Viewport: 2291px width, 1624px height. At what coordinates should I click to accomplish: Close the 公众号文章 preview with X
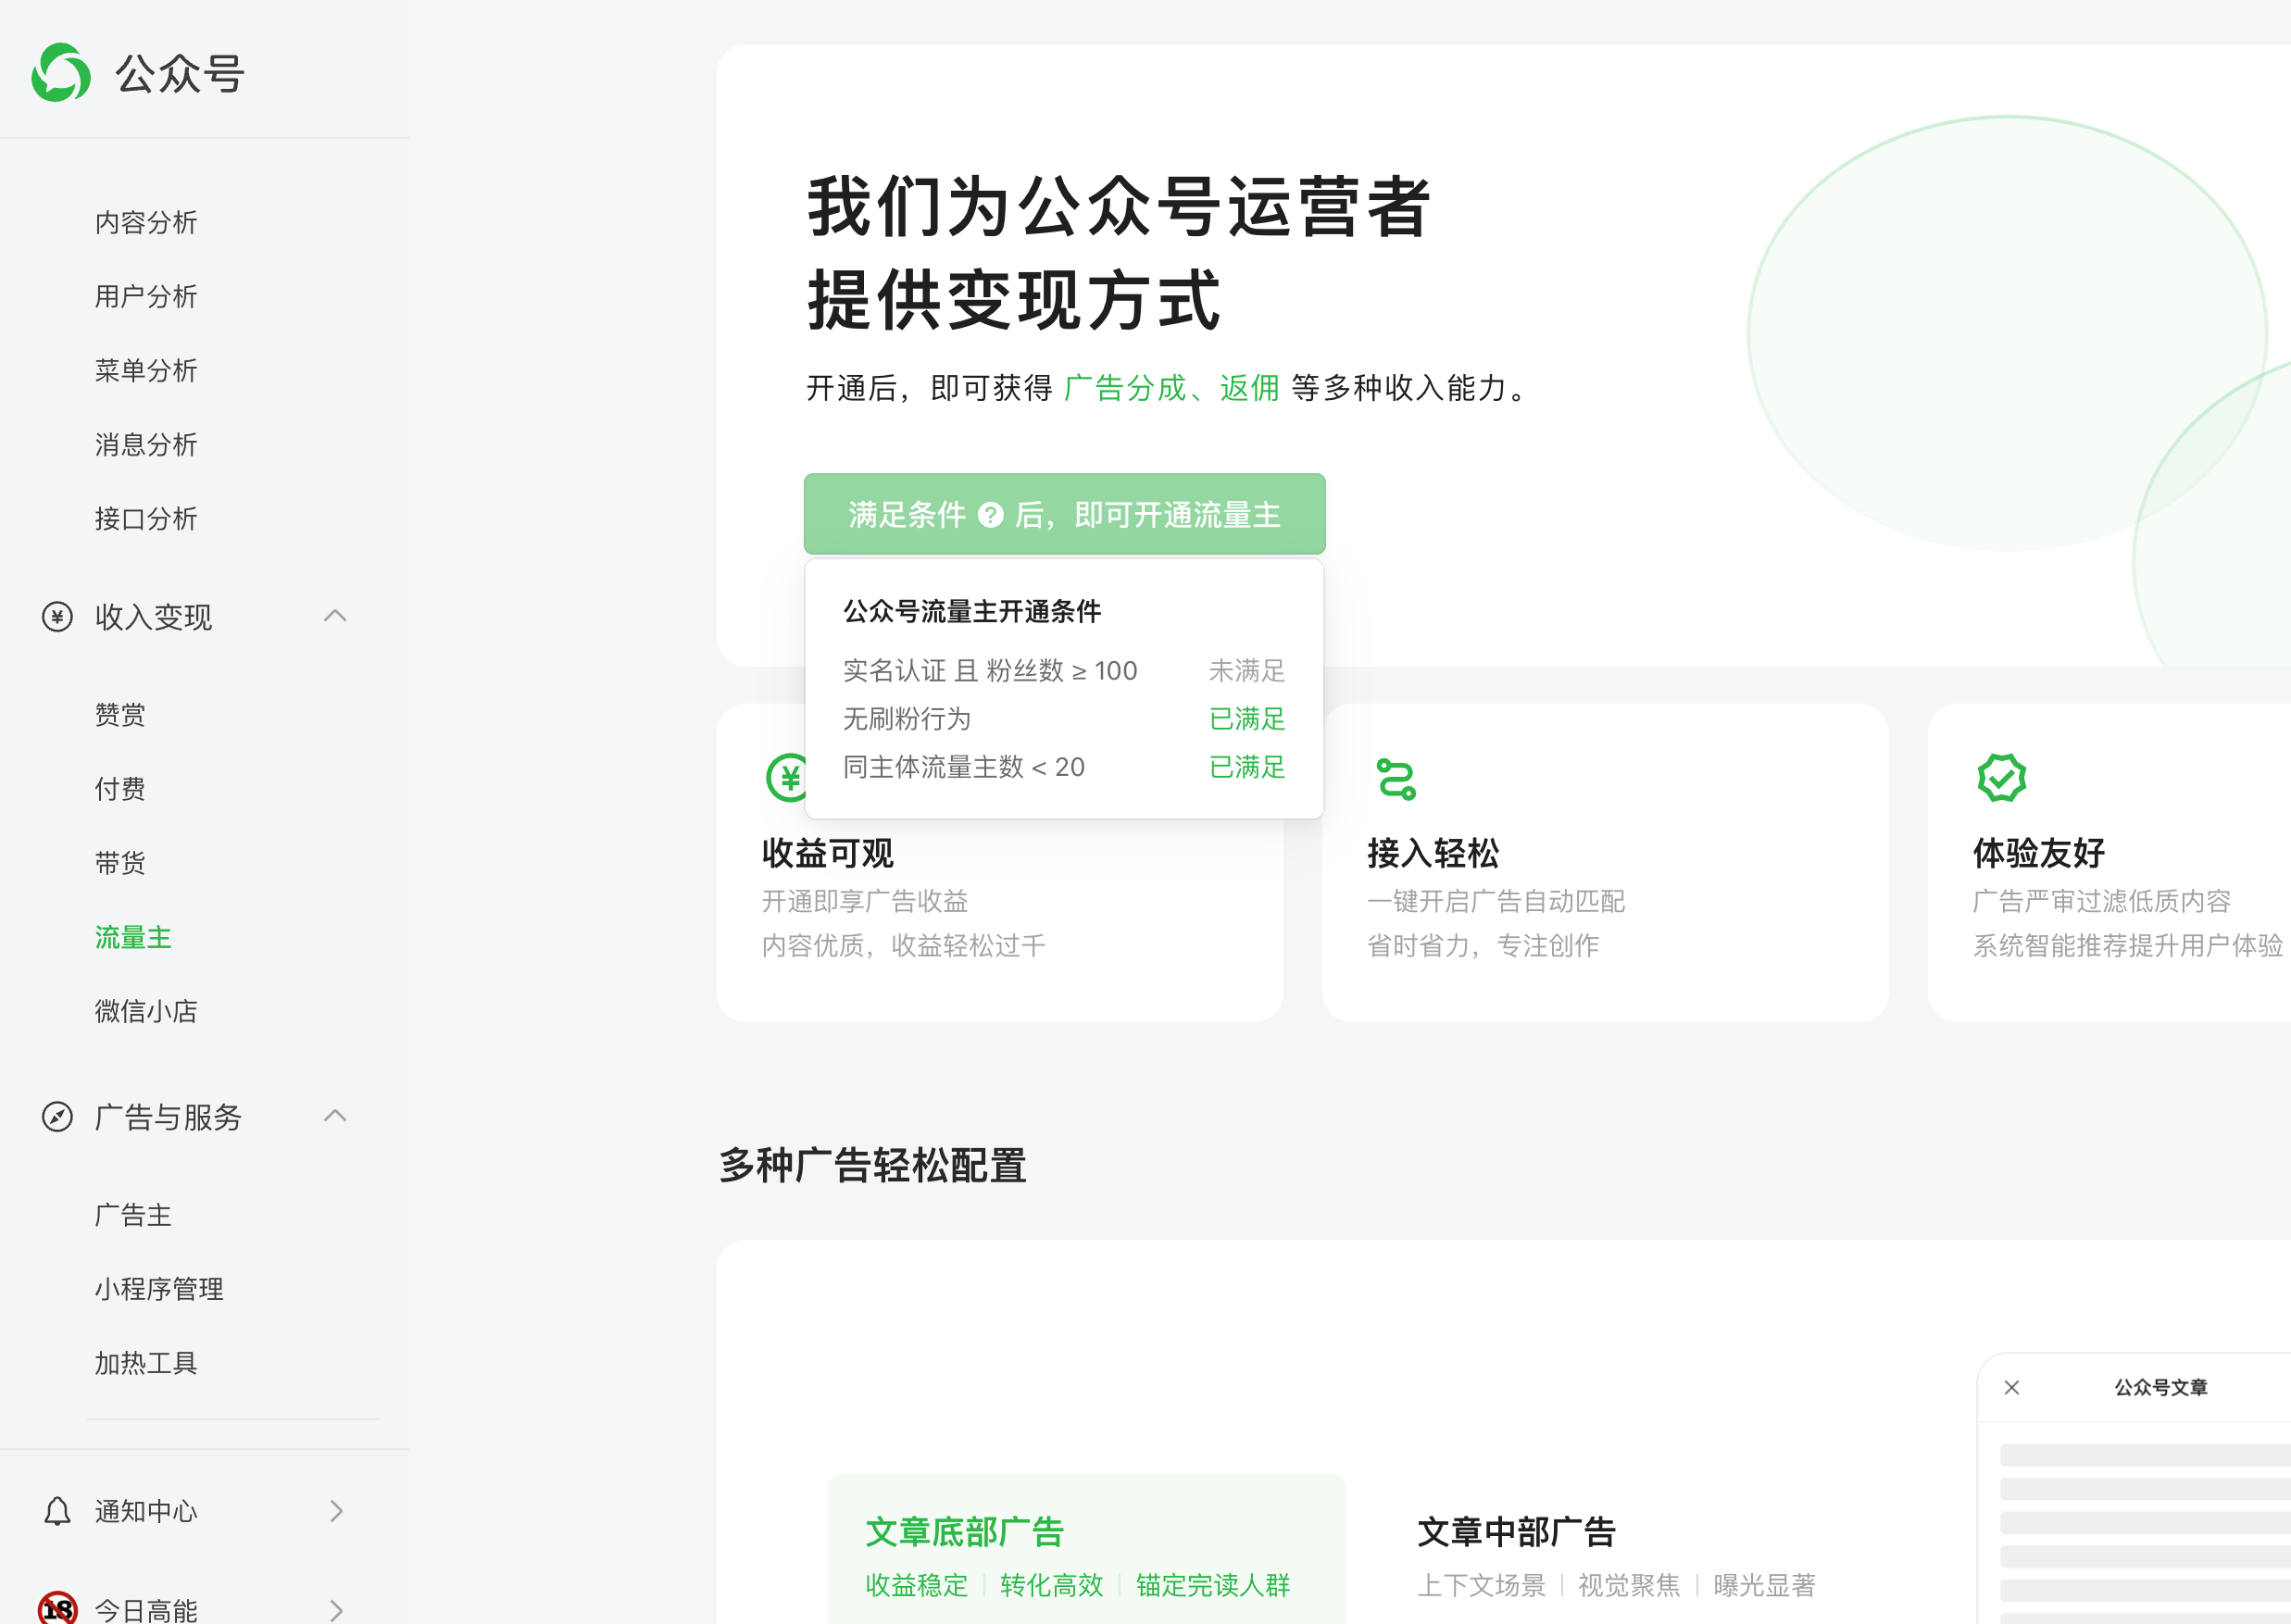(2012, 1387)
